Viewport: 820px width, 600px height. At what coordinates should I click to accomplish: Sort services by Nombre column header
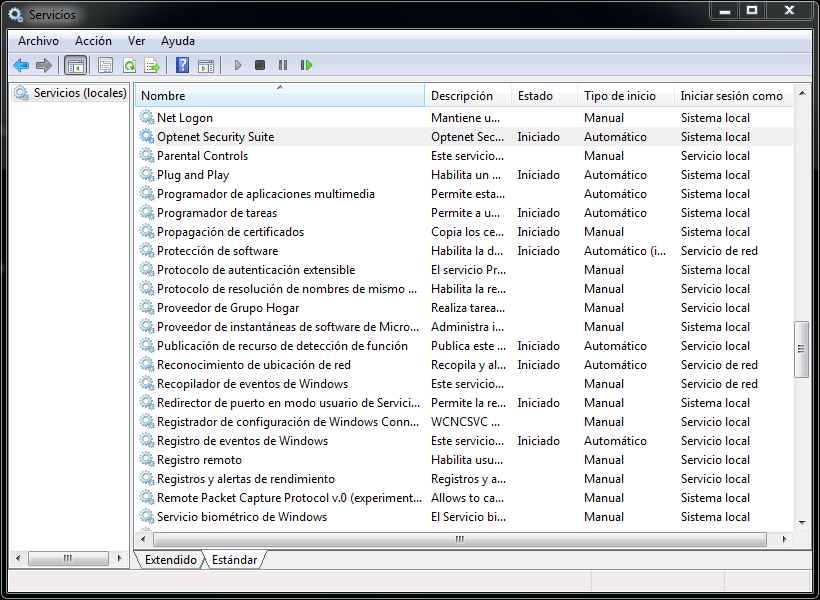280,96
